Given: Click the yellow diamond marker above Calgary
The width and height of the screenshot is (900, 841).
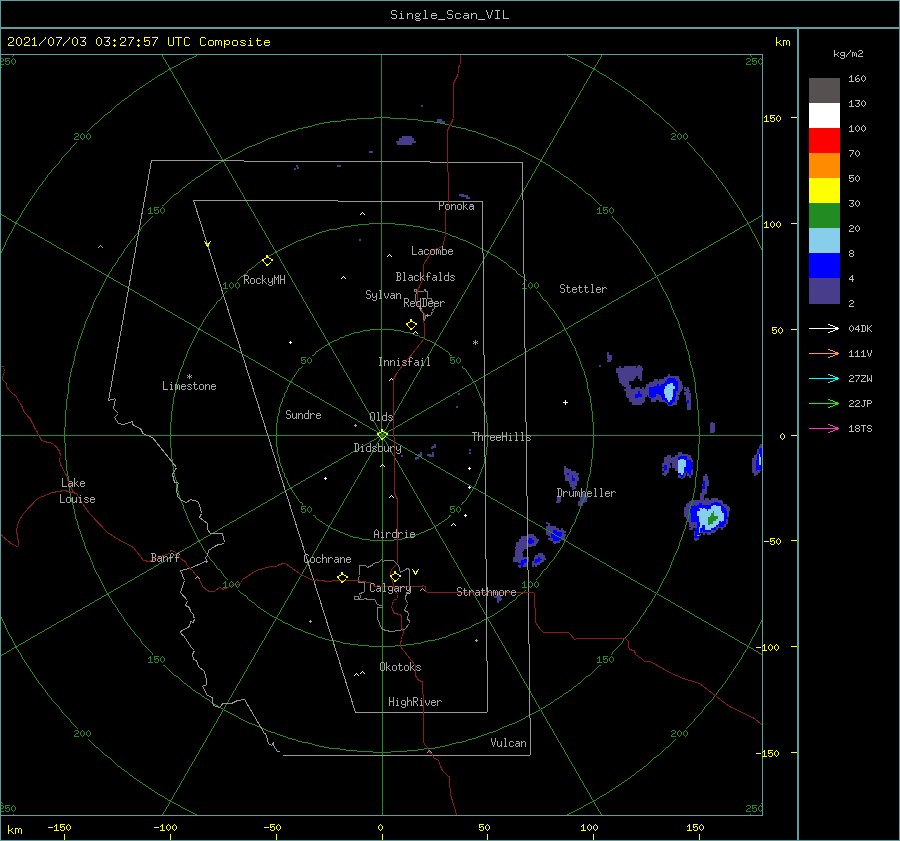Looking at the screenshot, I should tap(395, 576).
